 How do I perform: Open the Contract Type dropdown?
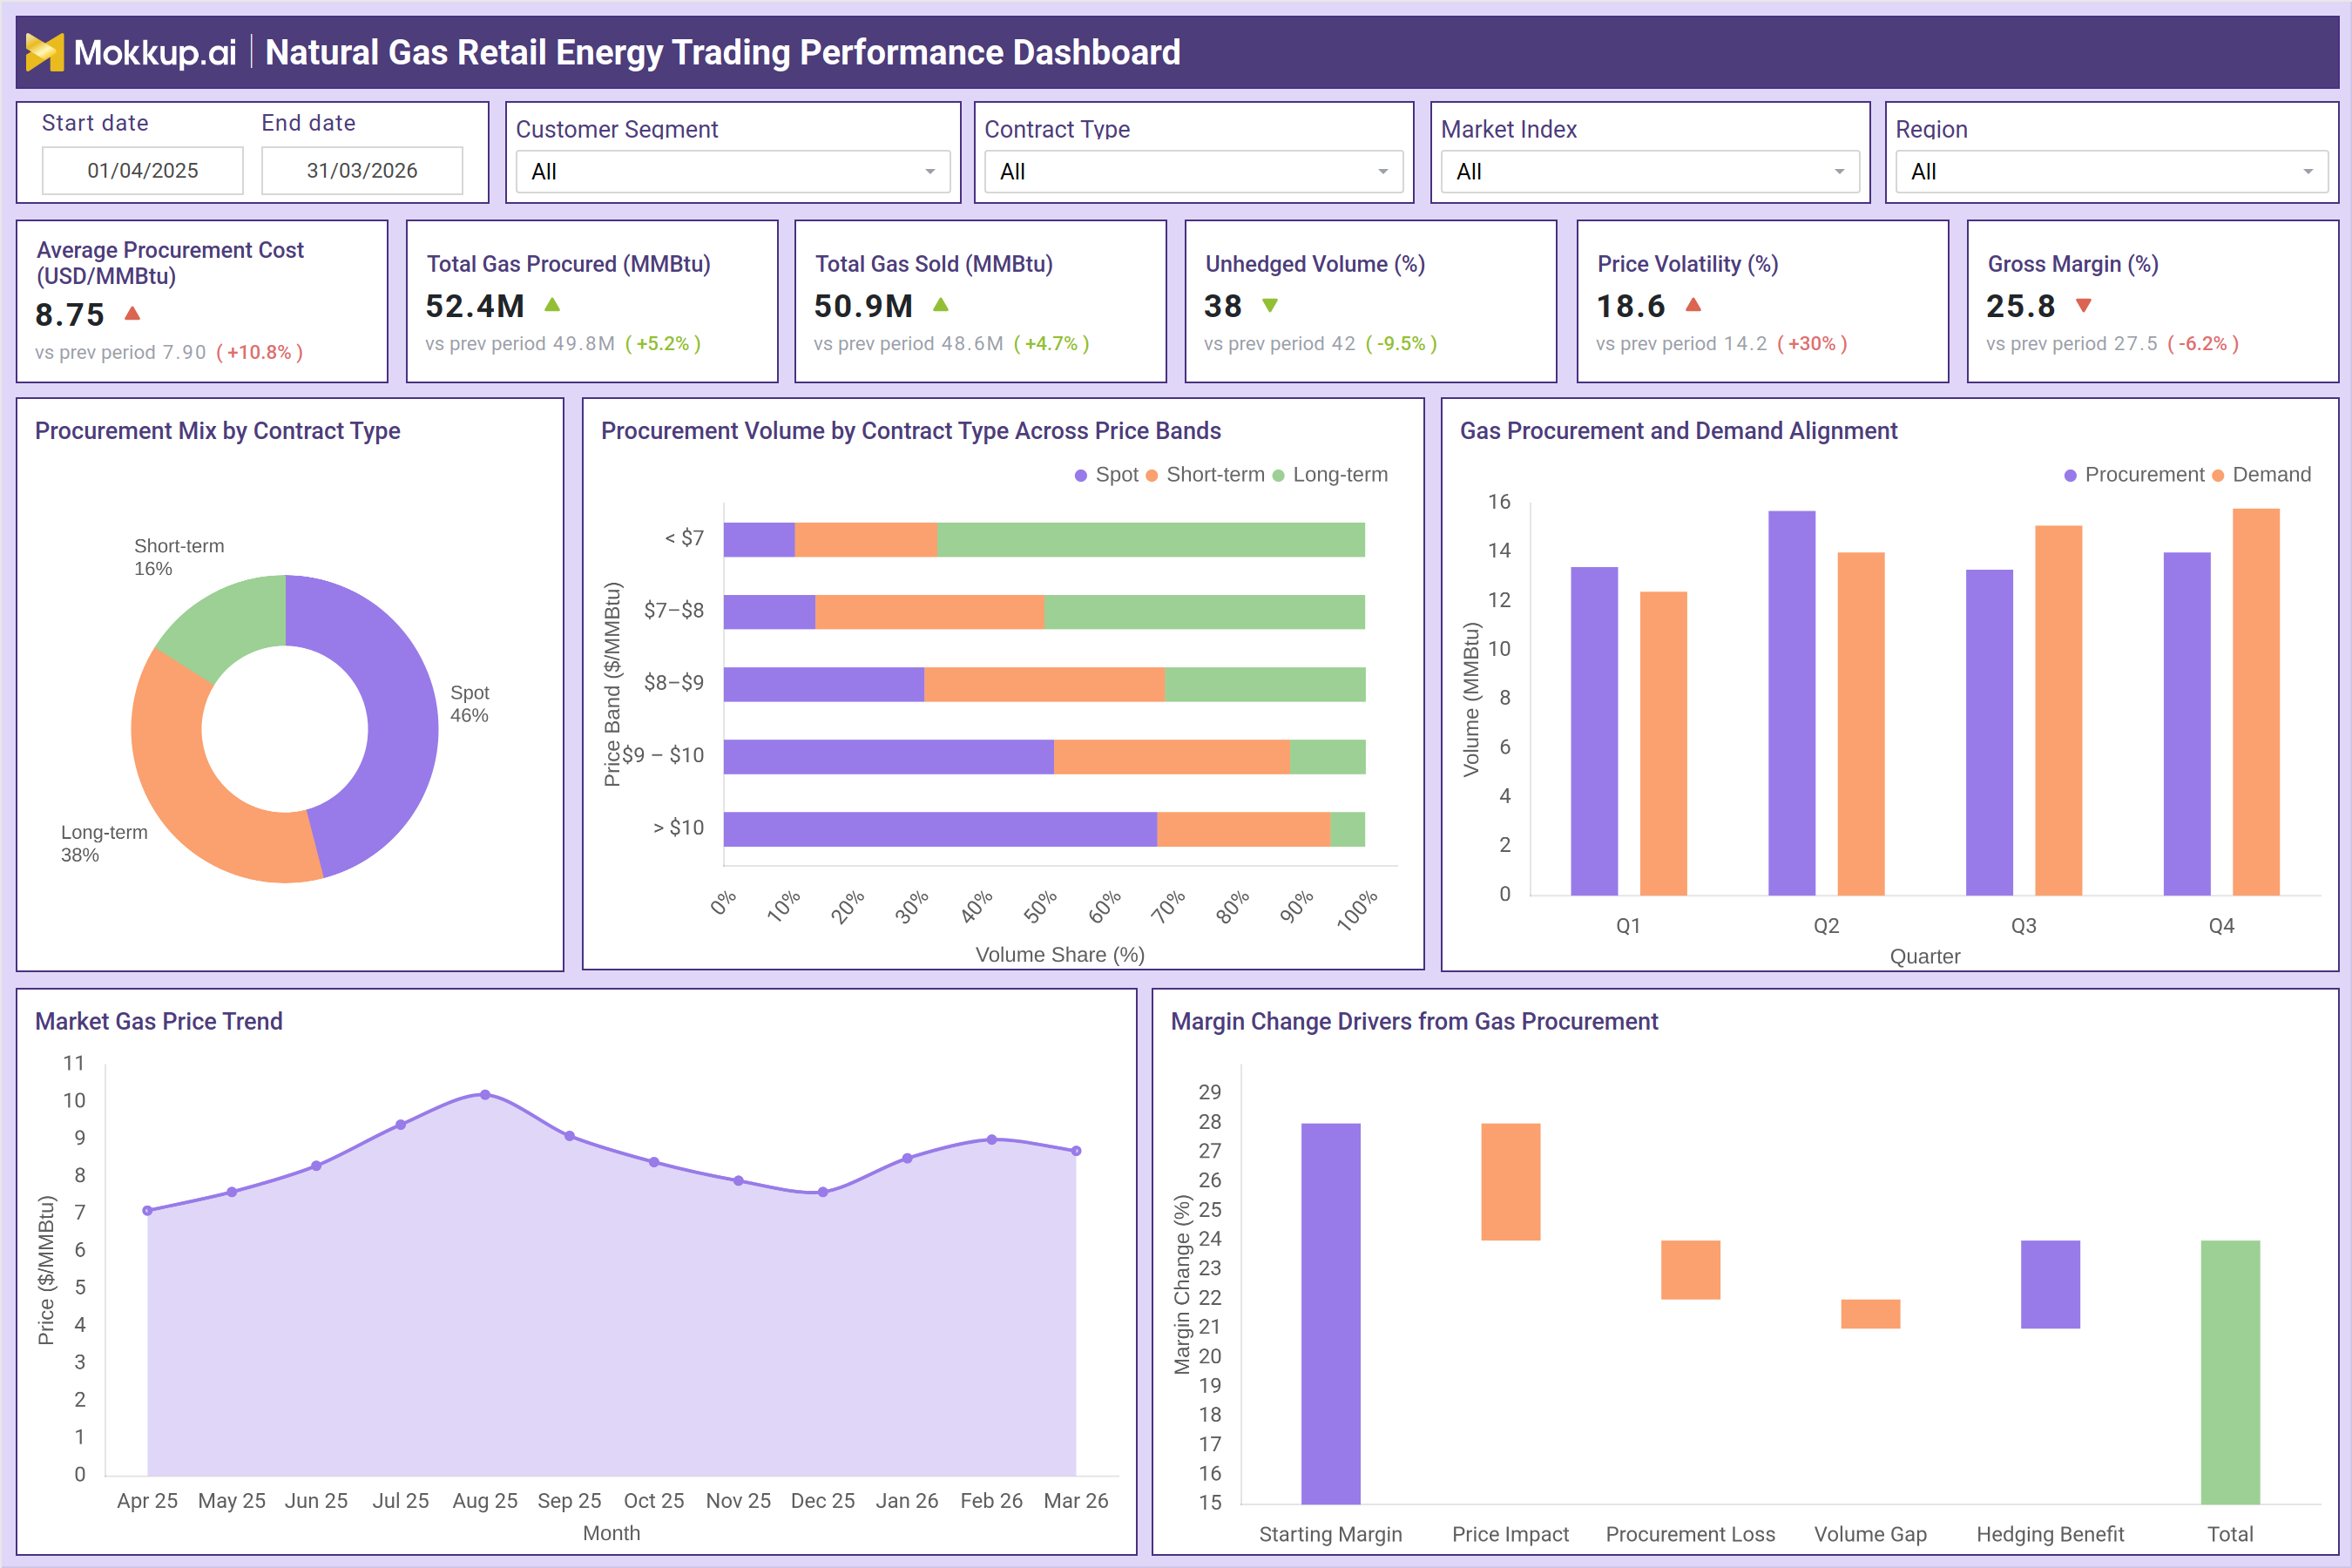click(1194, 172)
